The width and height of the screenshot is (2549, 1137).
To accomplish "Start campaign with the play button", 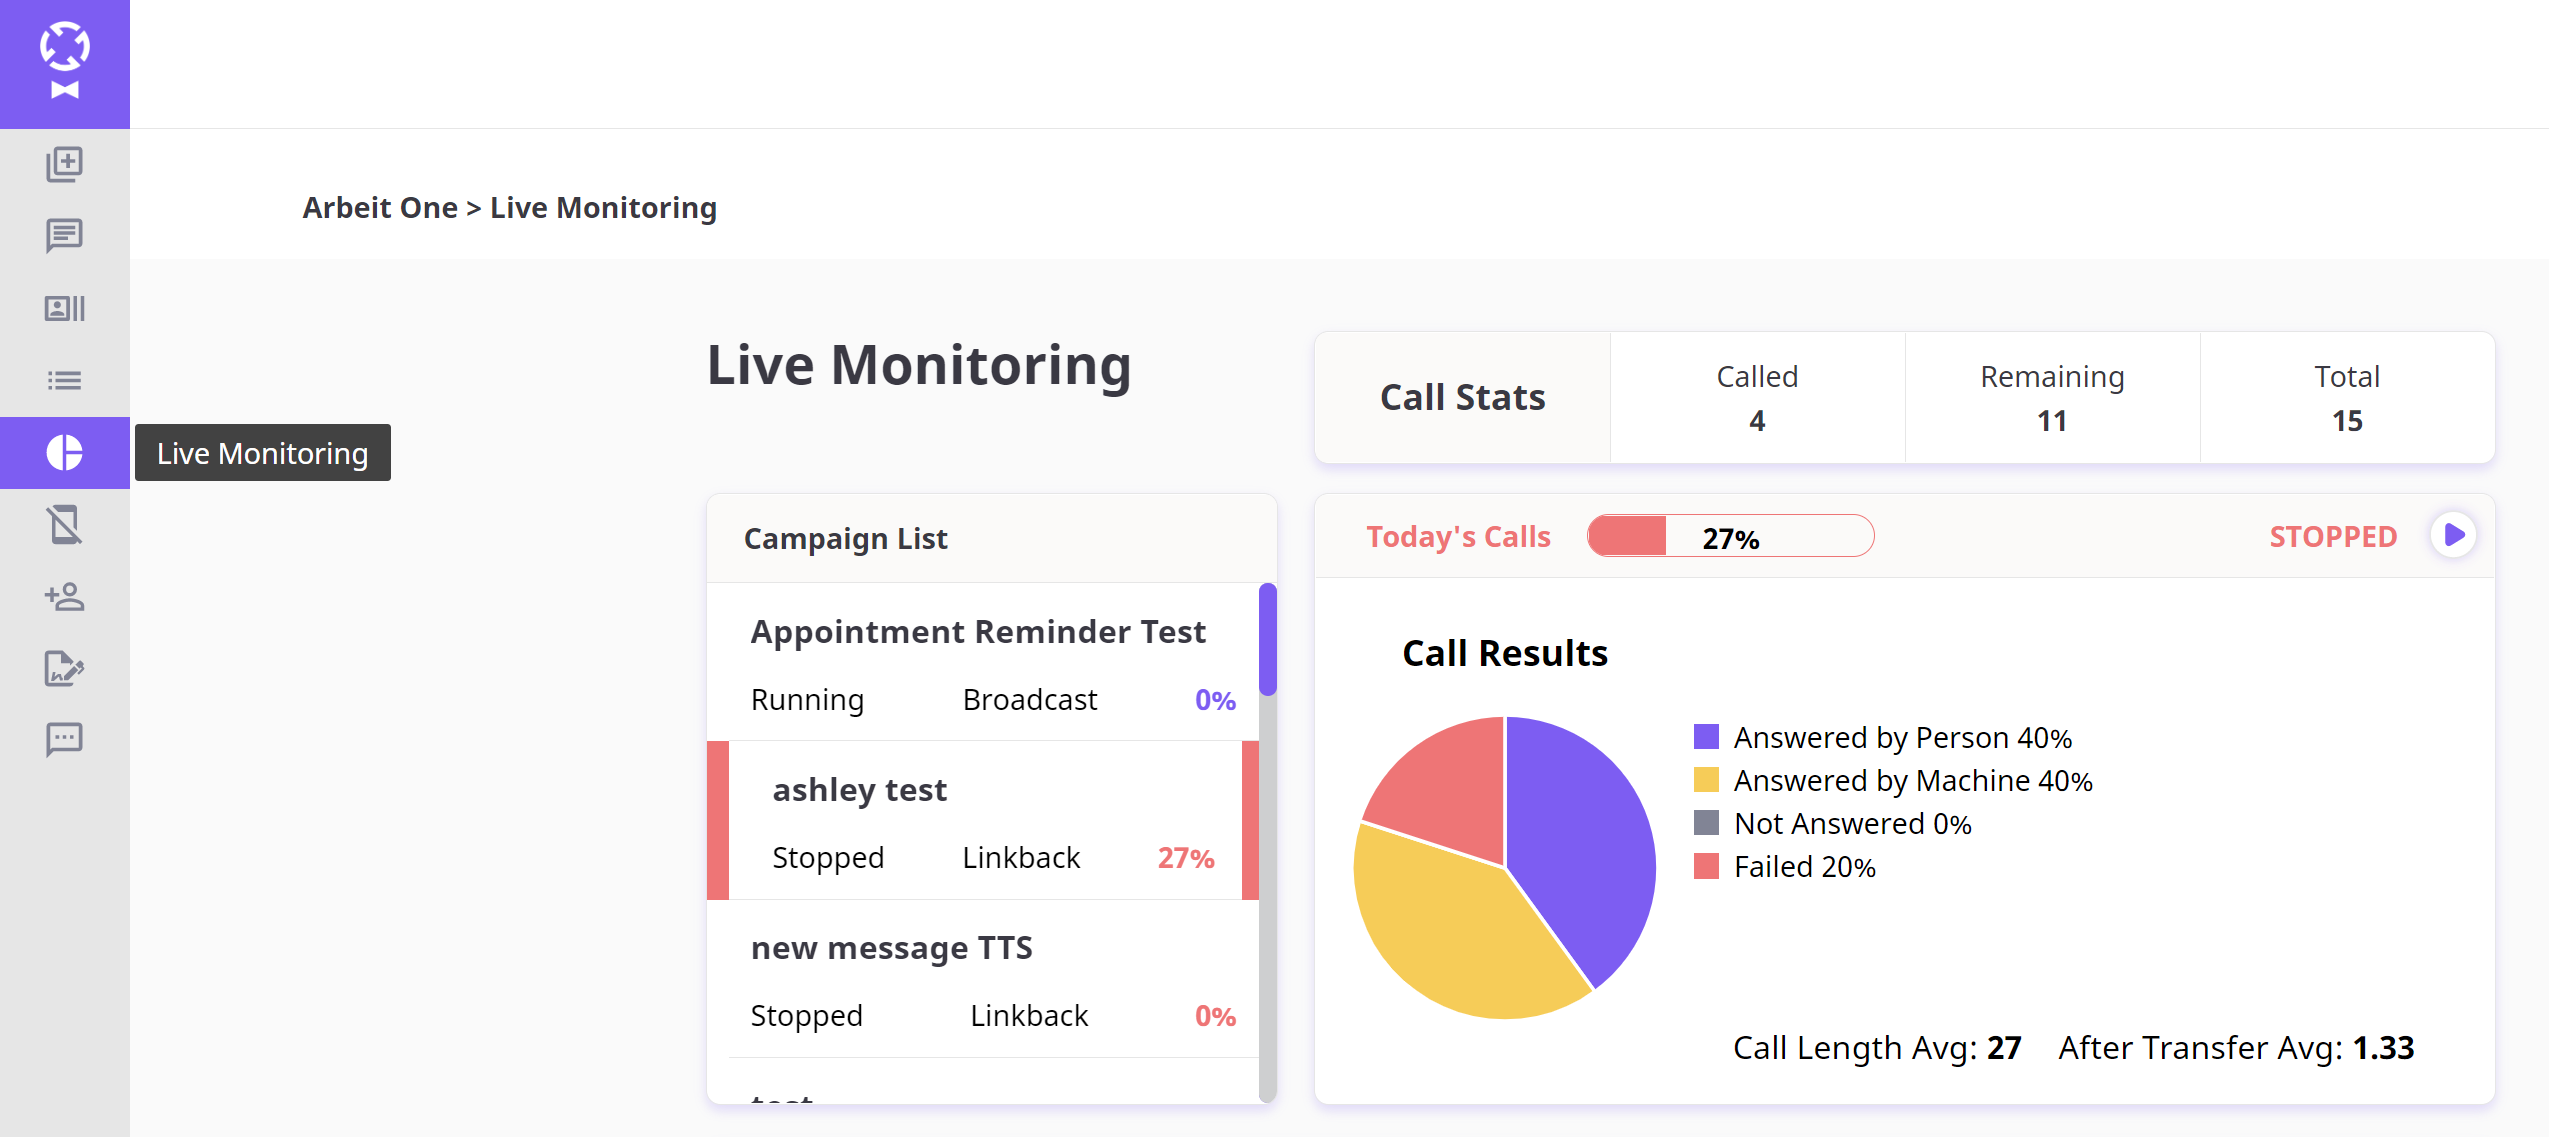I will coord(2453,536).
